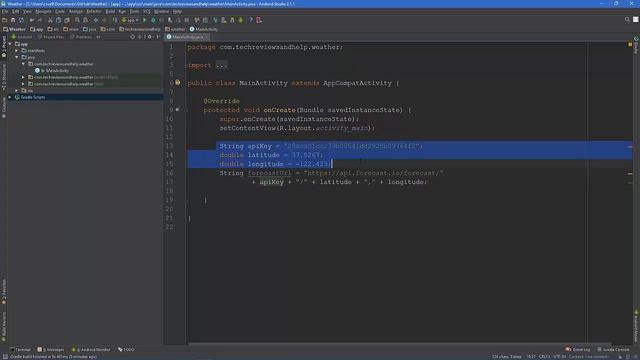This screenshot has height=360, width=640.
Task: Click the Structure side tool window tab
Action: coord(4,77)
